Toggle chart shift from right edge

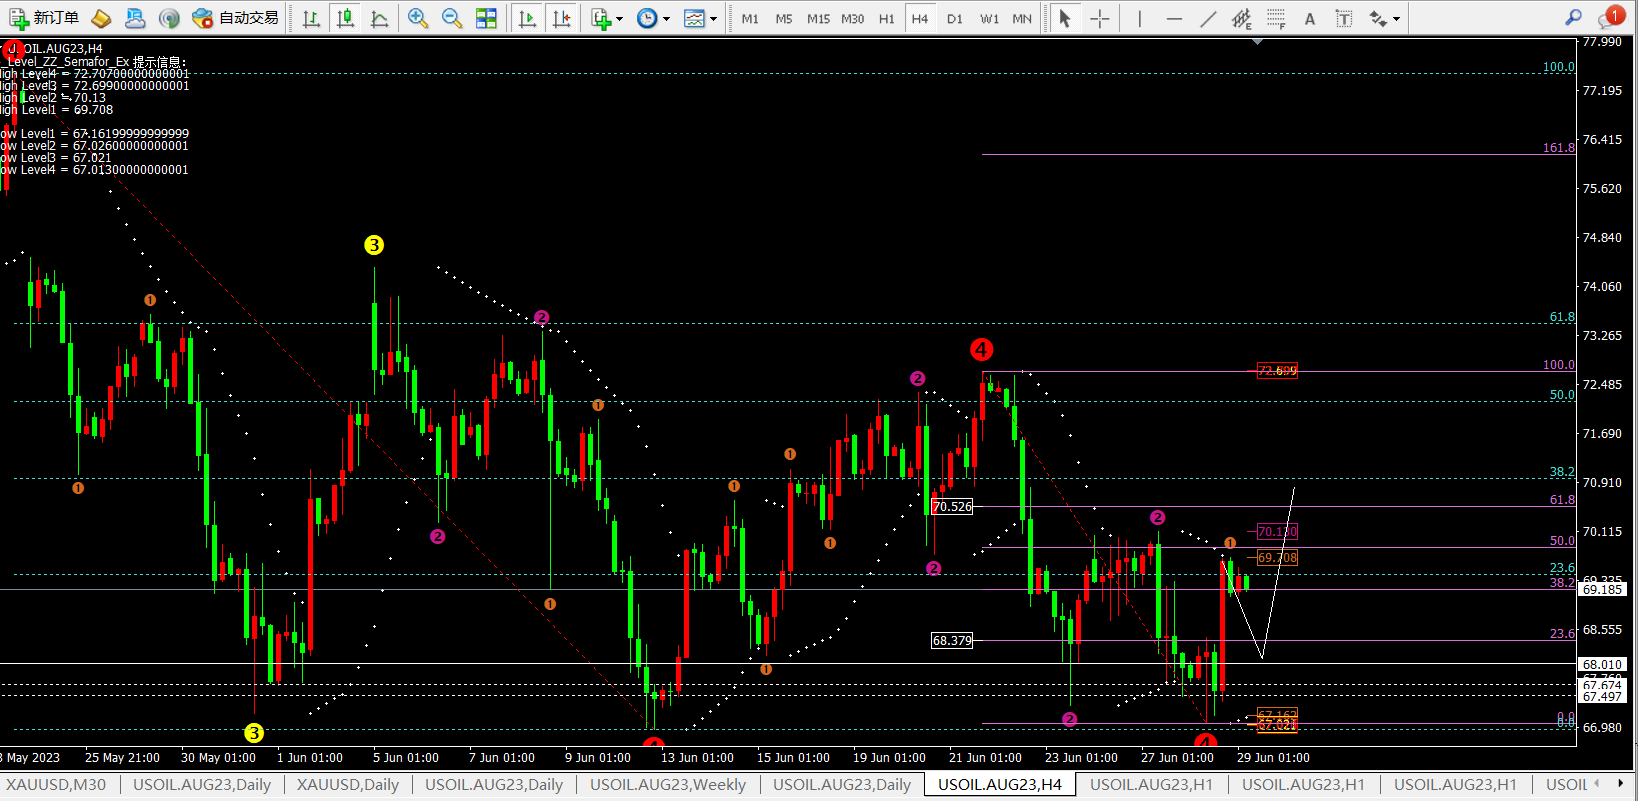click(x=562, y=18)
